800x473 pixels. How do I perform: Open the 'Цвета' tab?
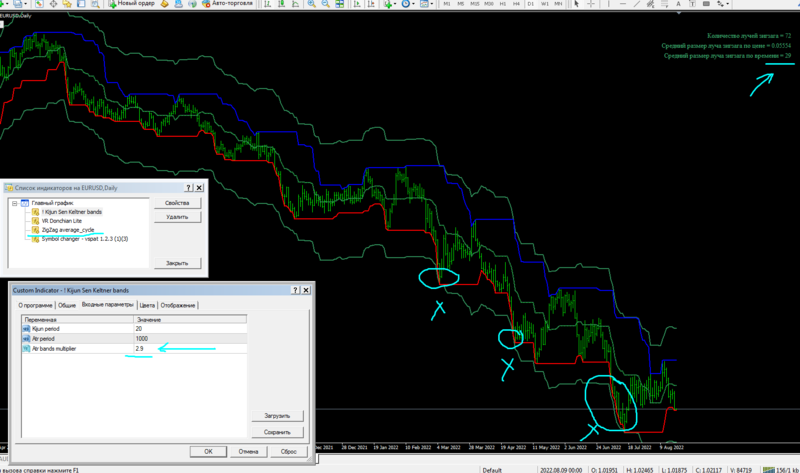pyautogui.click(x=146, y=305)
